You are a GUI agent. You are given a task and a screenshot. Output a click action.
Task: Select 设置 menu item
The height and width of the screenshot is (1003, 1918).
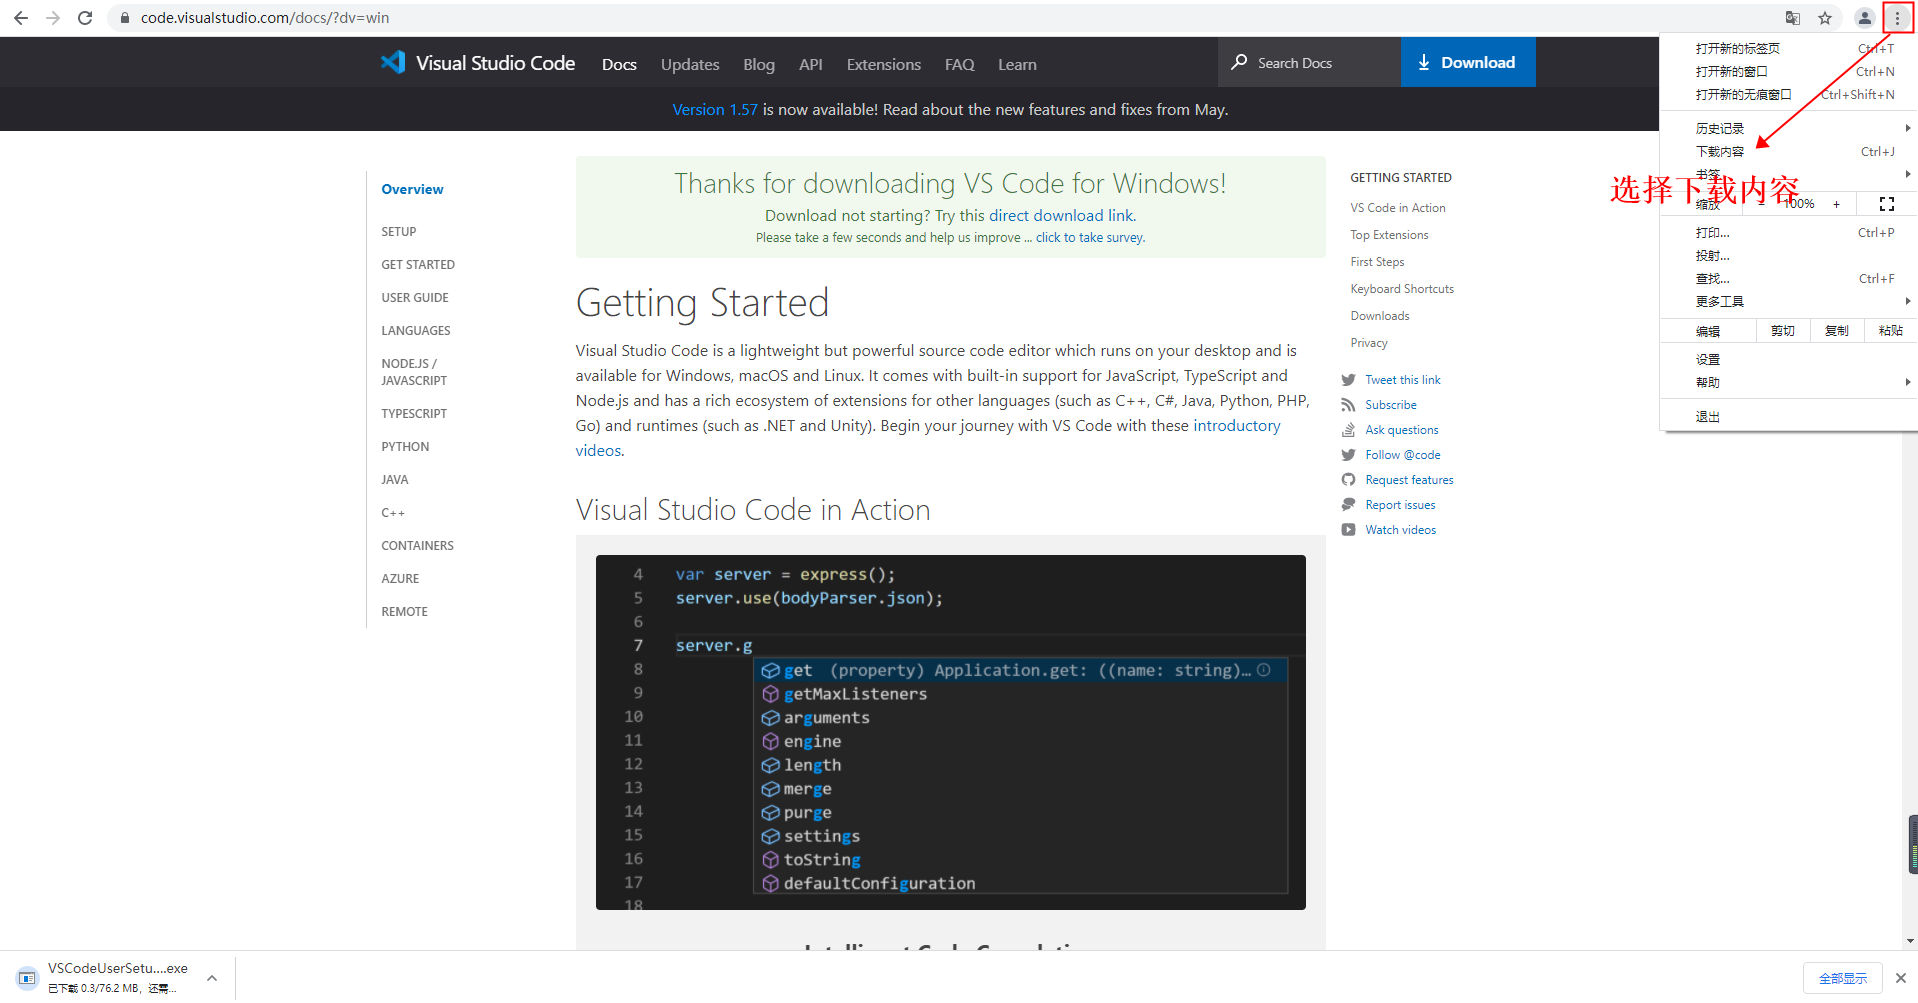[1788, 359]
